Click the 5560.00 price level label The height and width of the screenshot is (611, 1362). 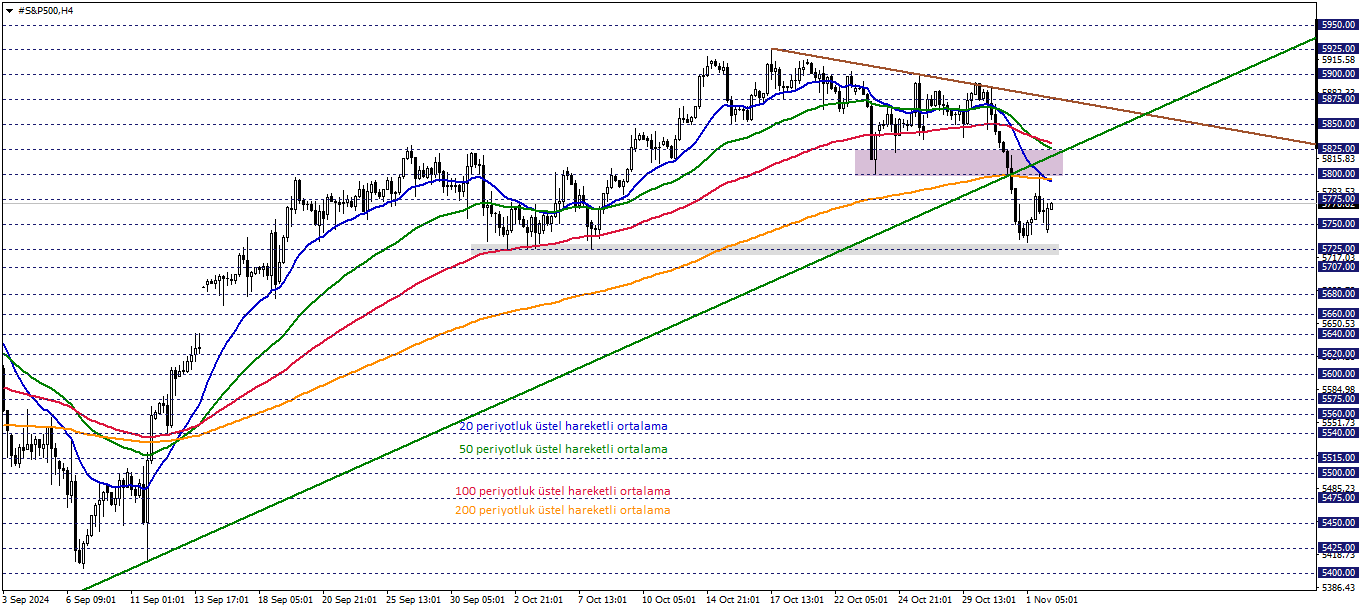pyautogui.click(x=1338, y=413)
